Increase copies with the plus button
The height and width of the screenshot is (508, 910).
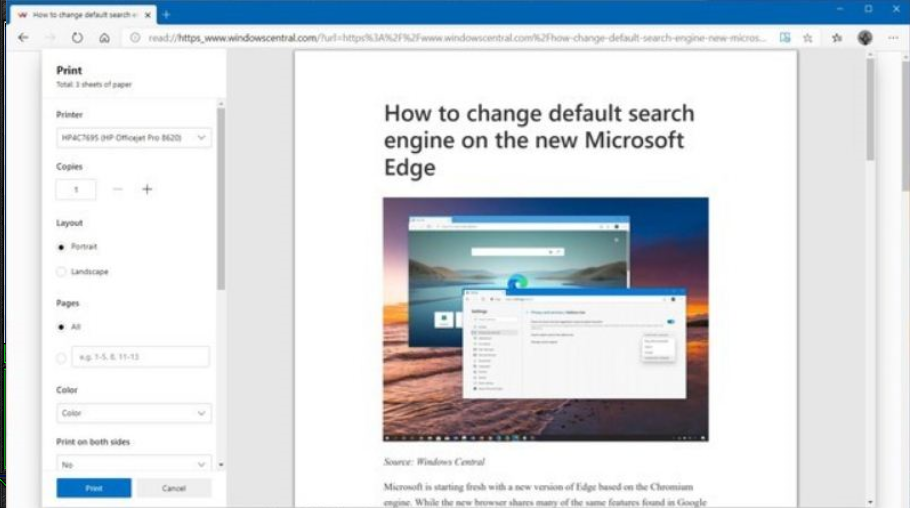[147, 189]
